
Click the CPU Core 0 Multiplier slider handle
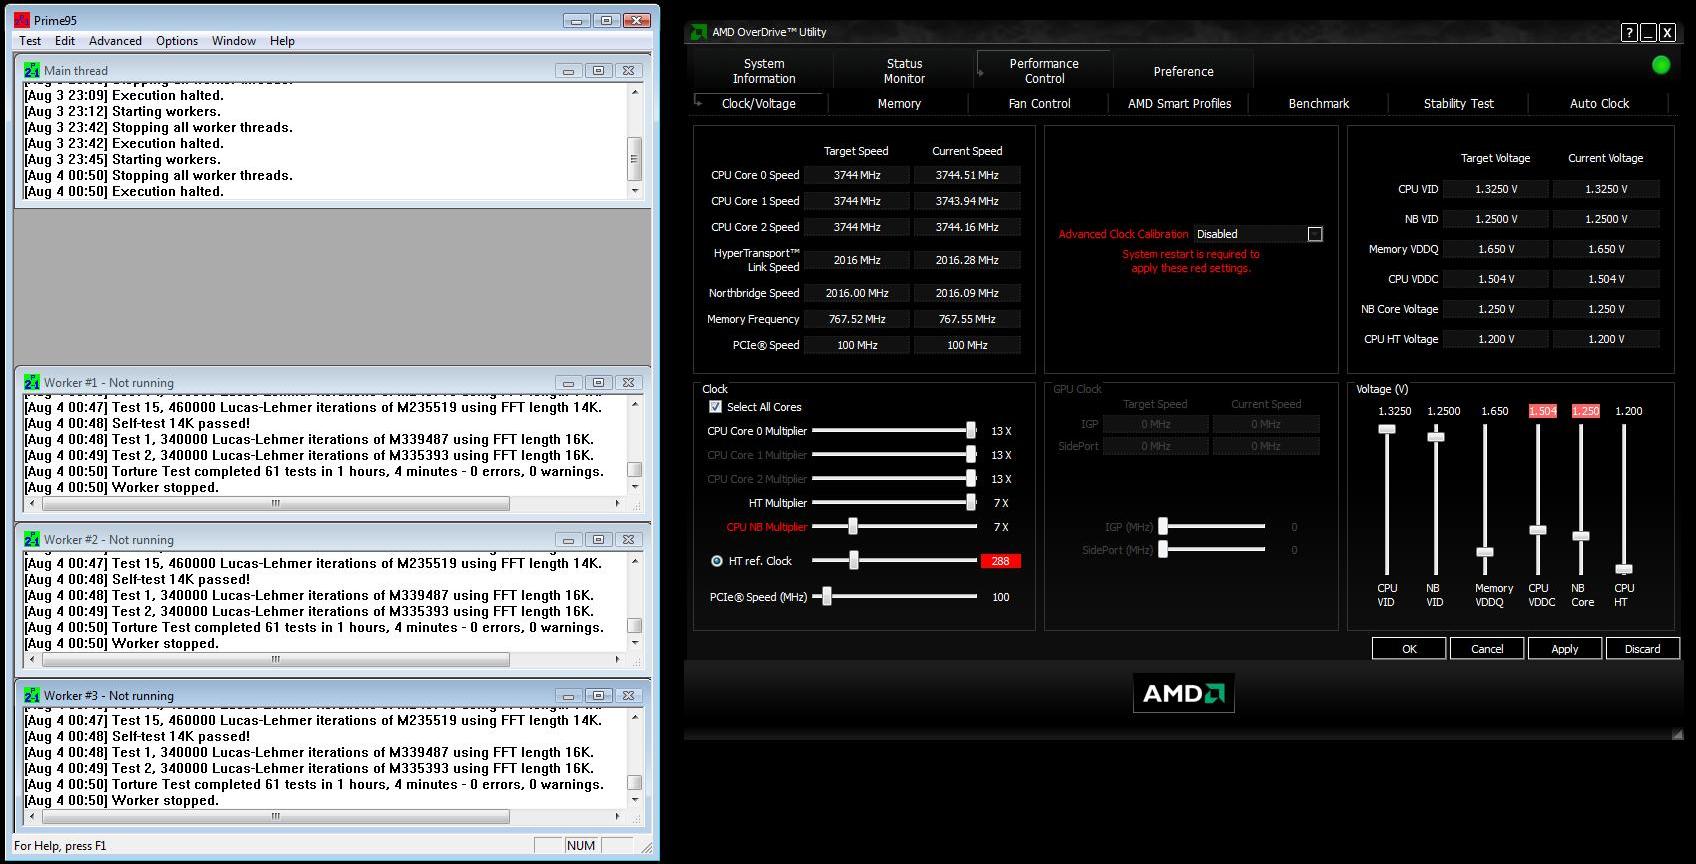tap(971, 430)
